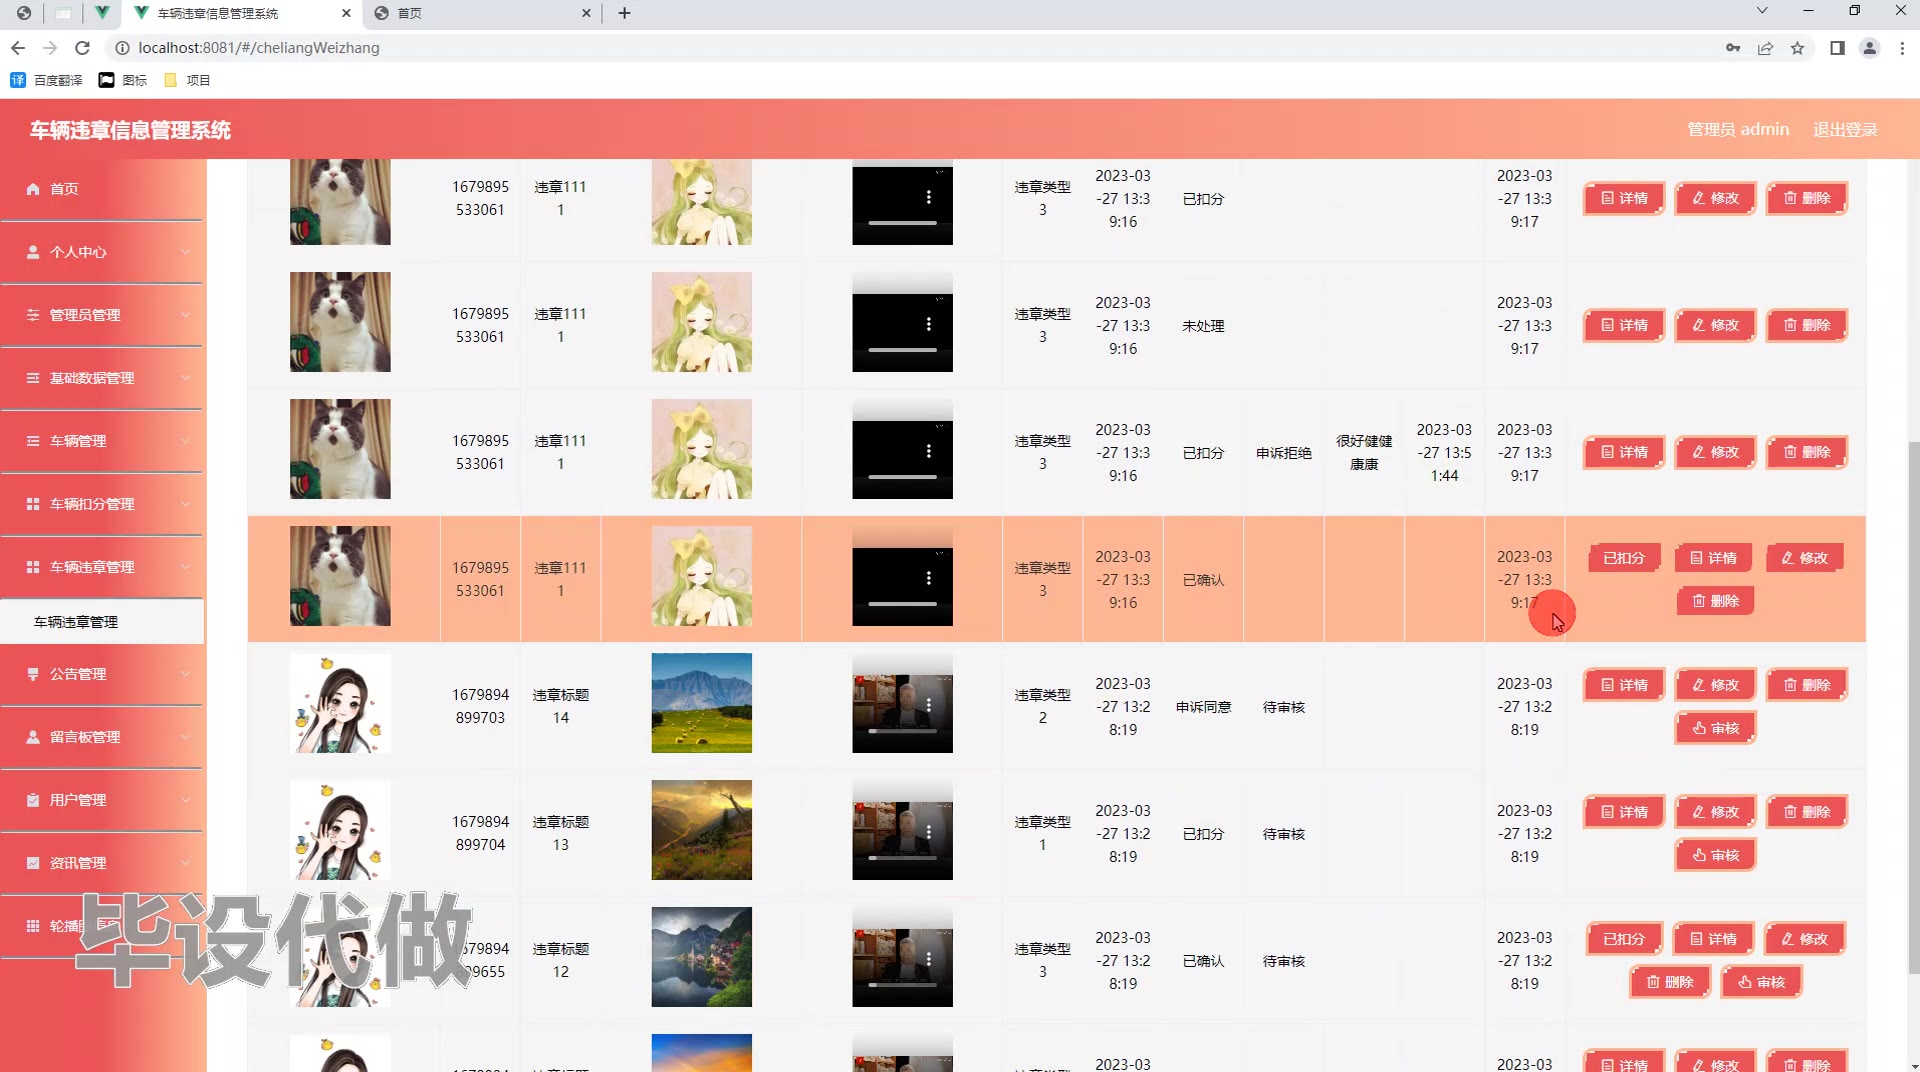Close the 车辆违章信息管理系统 tab
The width and height of the screenshot is (1920, 1072).
tap(346, 13)
